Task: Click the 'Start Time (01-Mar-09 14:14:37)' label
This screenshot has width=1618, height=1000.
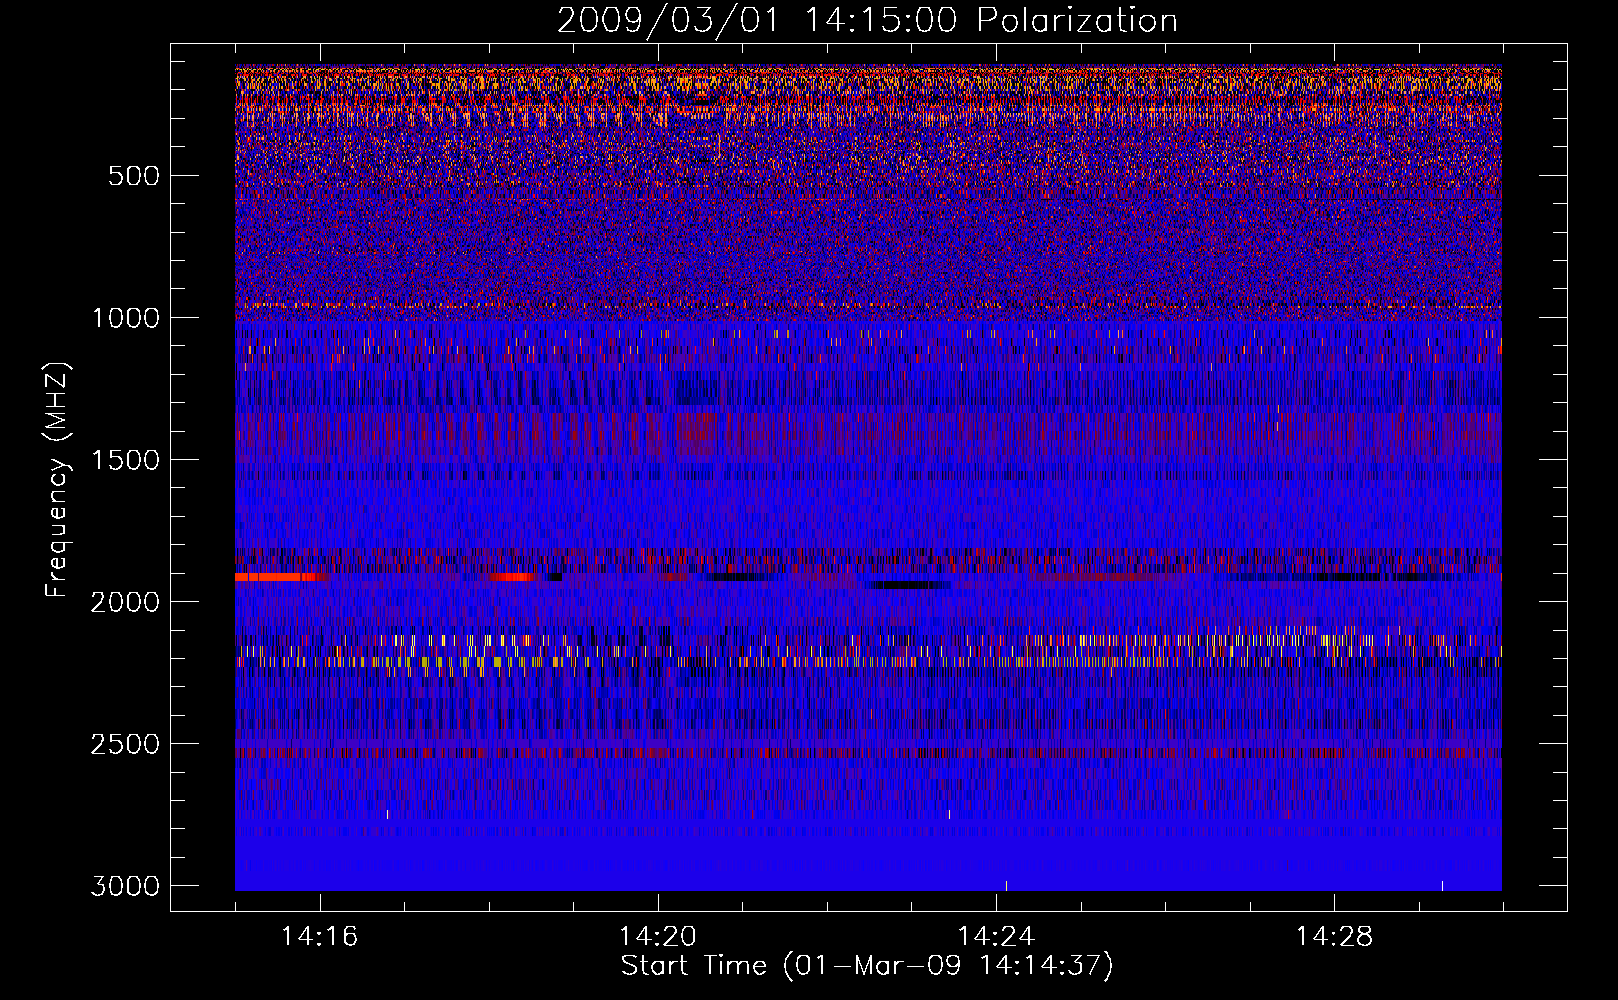Action: [x=867, y=966]
